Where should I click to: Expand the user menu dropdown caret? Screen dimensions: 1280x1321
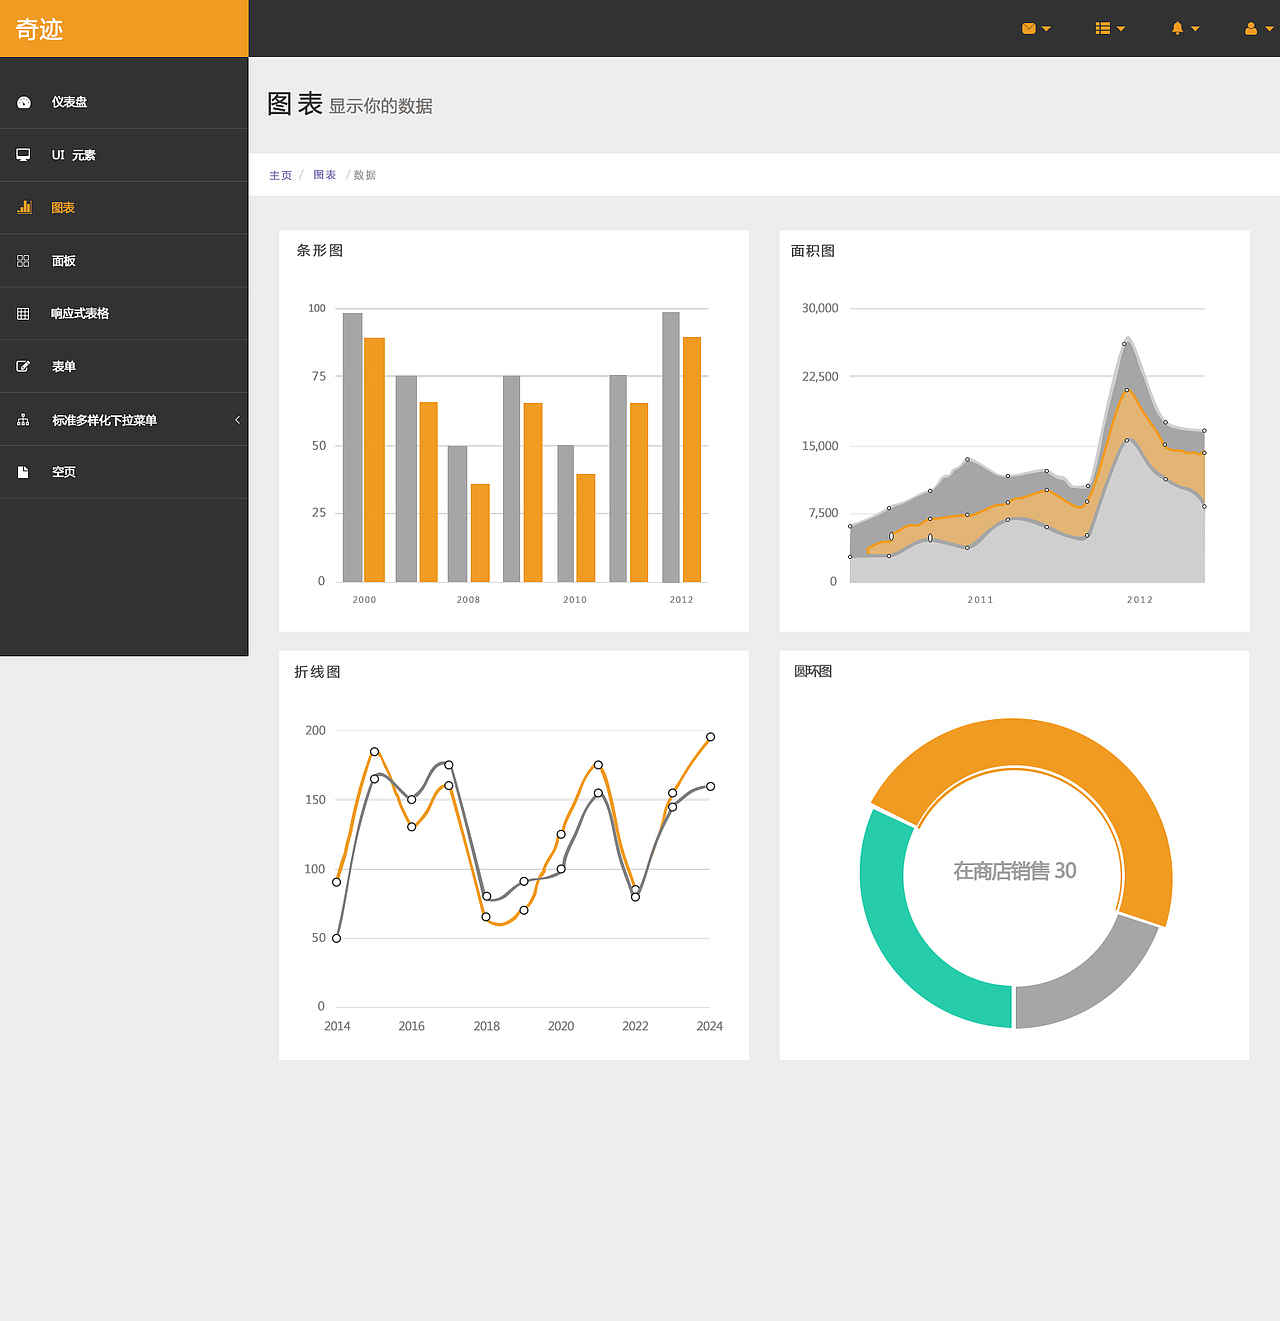coord(1269,29)
